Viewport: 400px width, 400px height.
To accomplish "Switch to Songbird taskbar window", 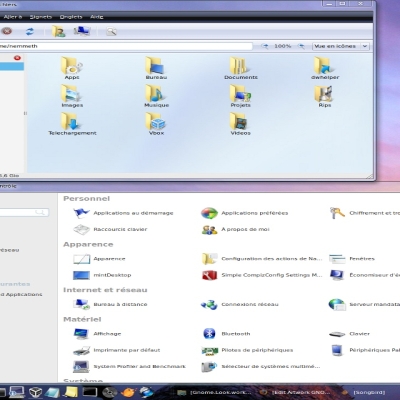I will click(x=365, y=392).
